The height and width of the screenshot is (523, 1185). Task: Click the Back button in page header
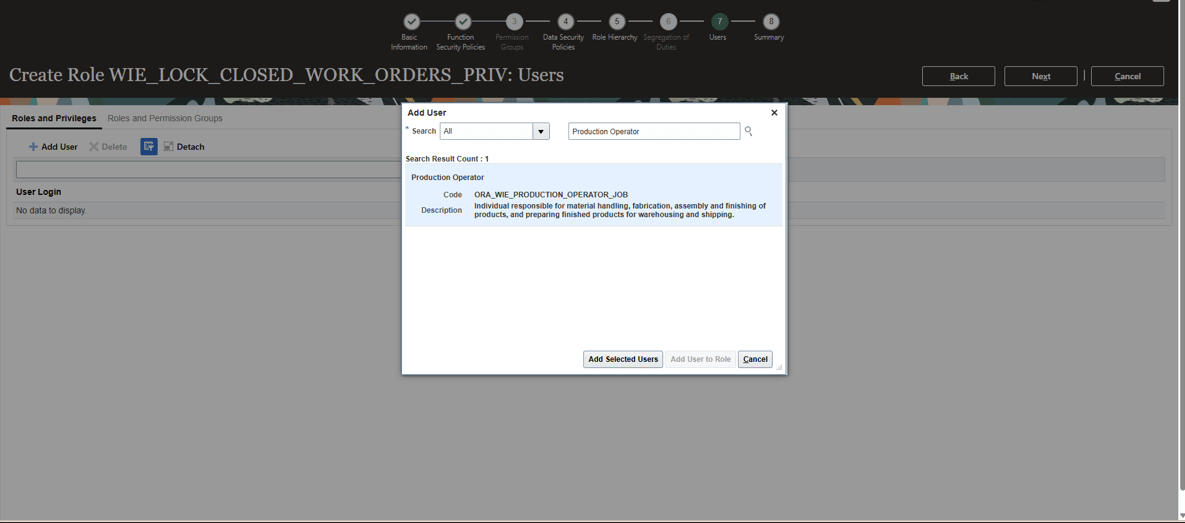pyautogui.click(x=958, y=76)
